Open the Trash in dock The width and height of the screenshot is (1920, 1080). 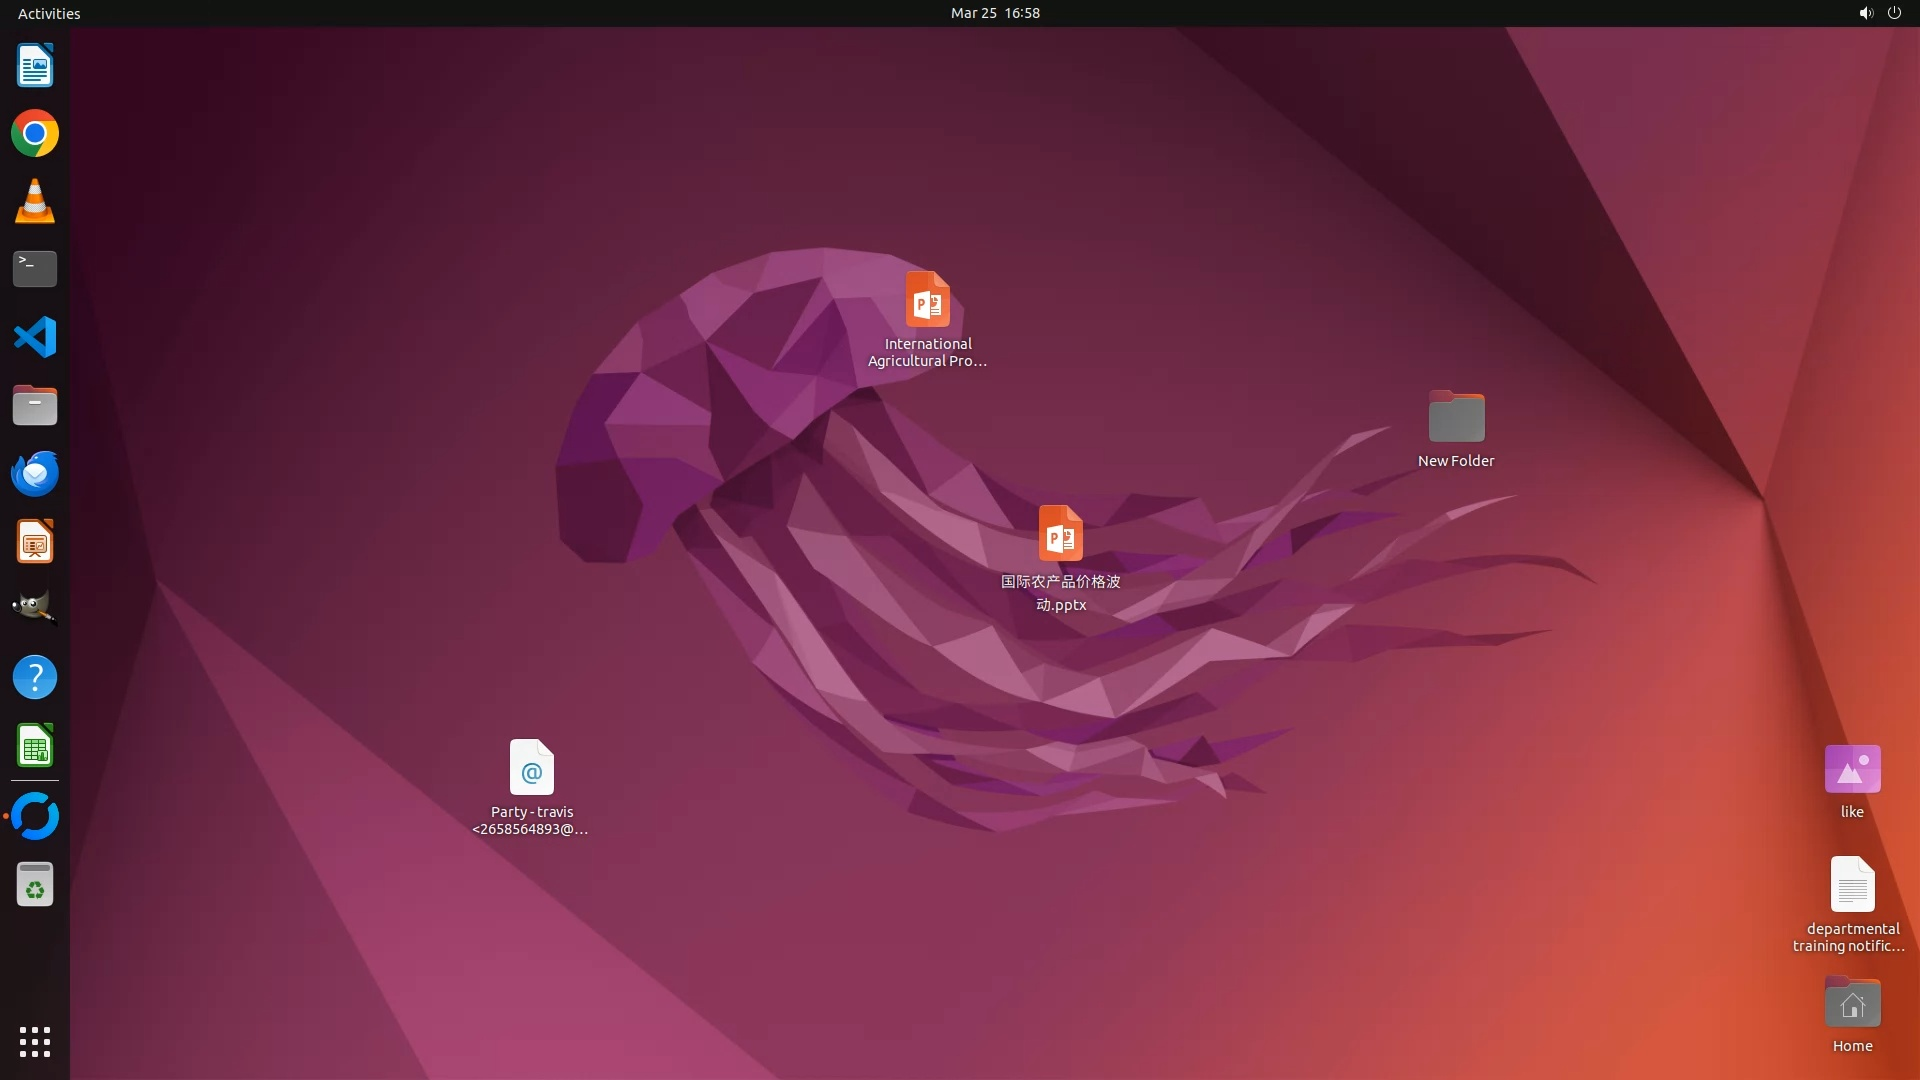[35, 885]
